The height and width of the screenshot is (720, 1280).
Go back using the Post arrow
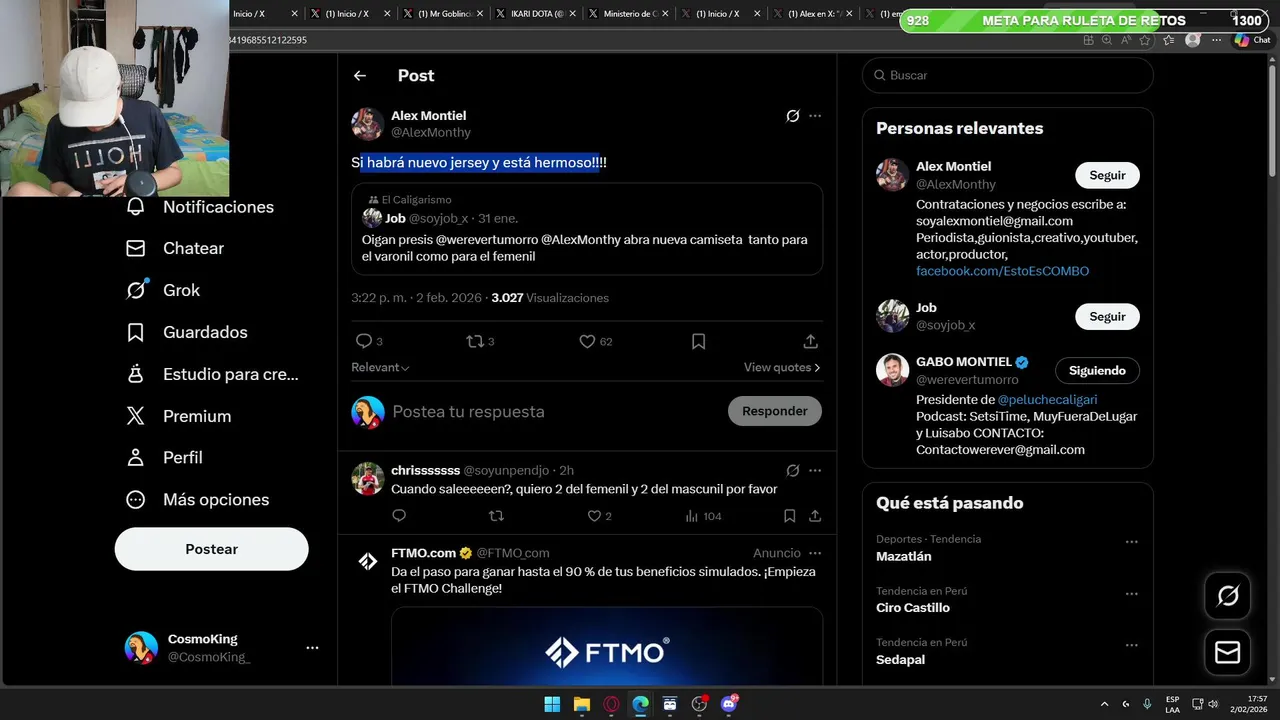click(360, 75)
